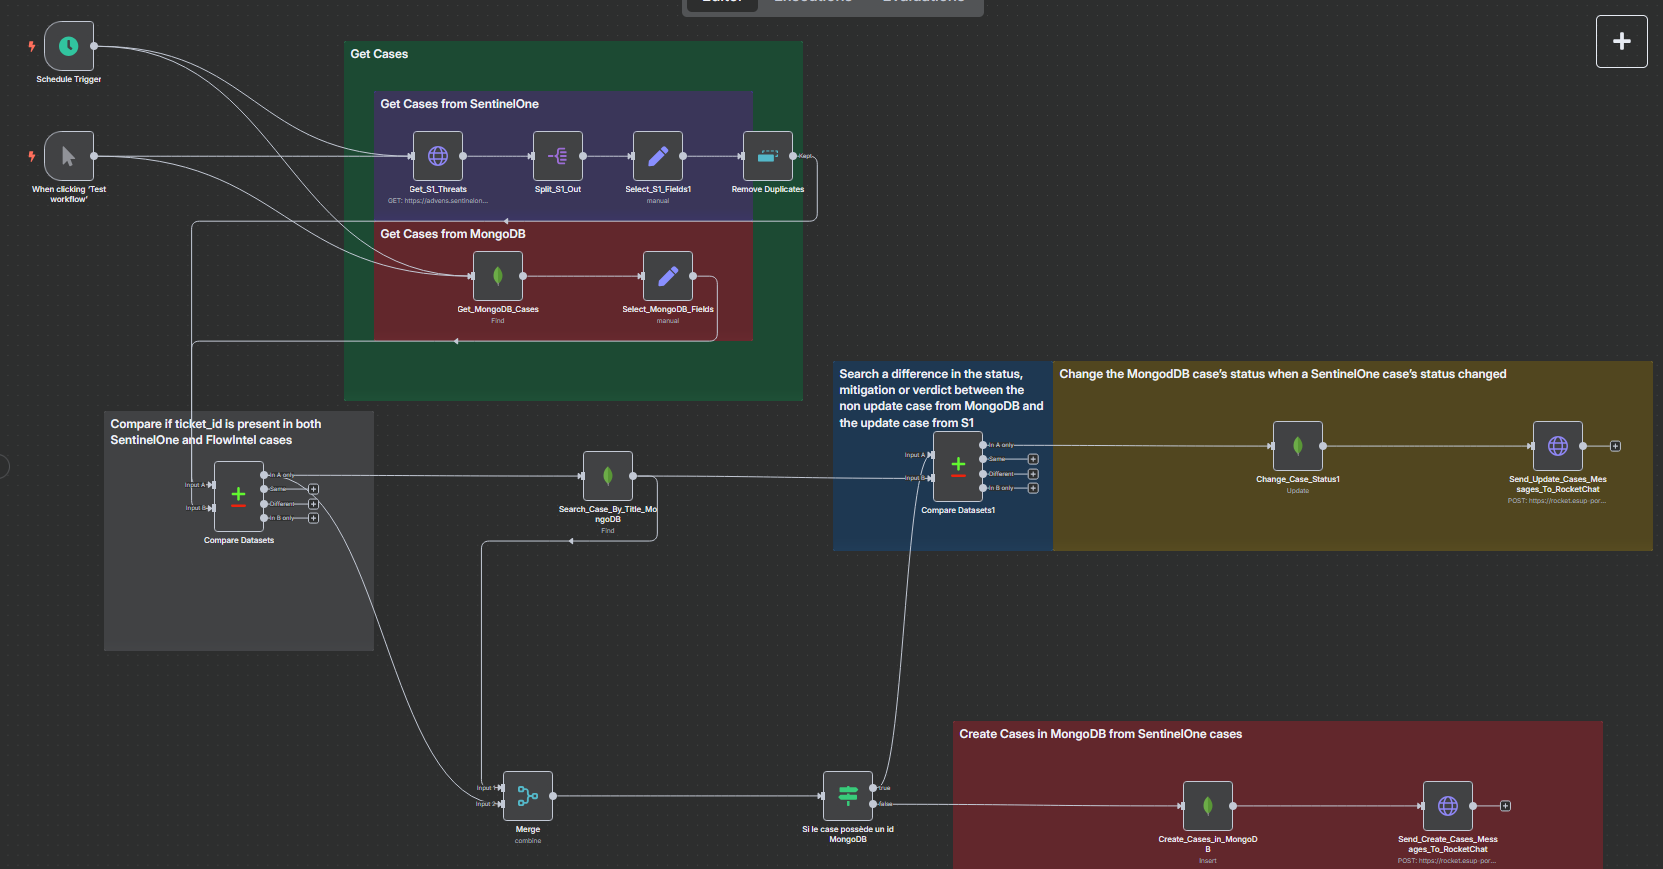Select the 'When clicking Test workflow' trigger node
Screen dimensions: 1663x869
(69, 156)
